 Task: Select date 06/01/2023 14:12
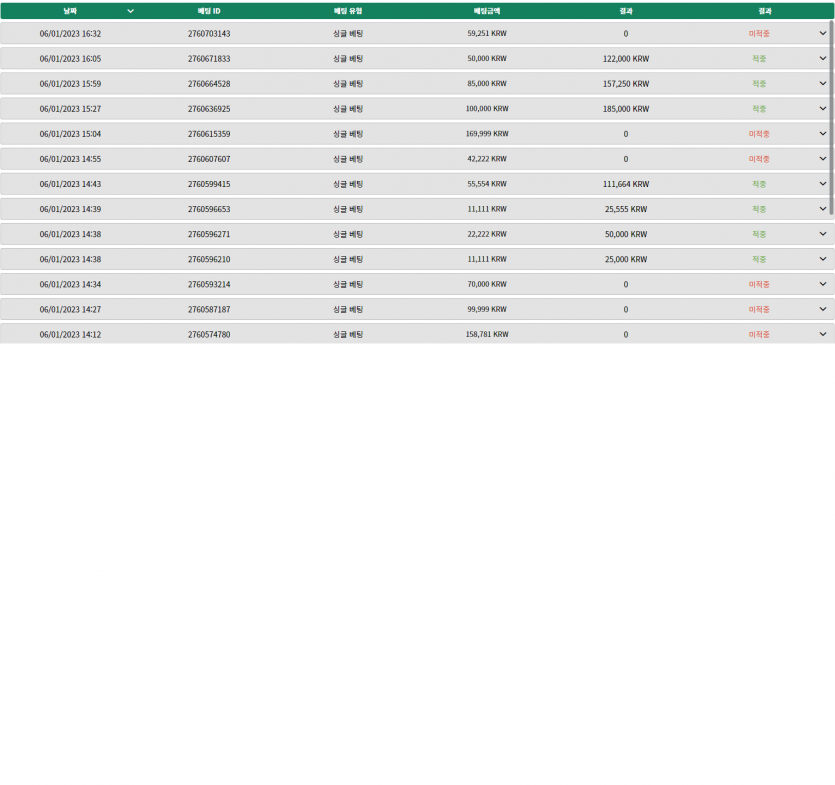tap(70, 334)
